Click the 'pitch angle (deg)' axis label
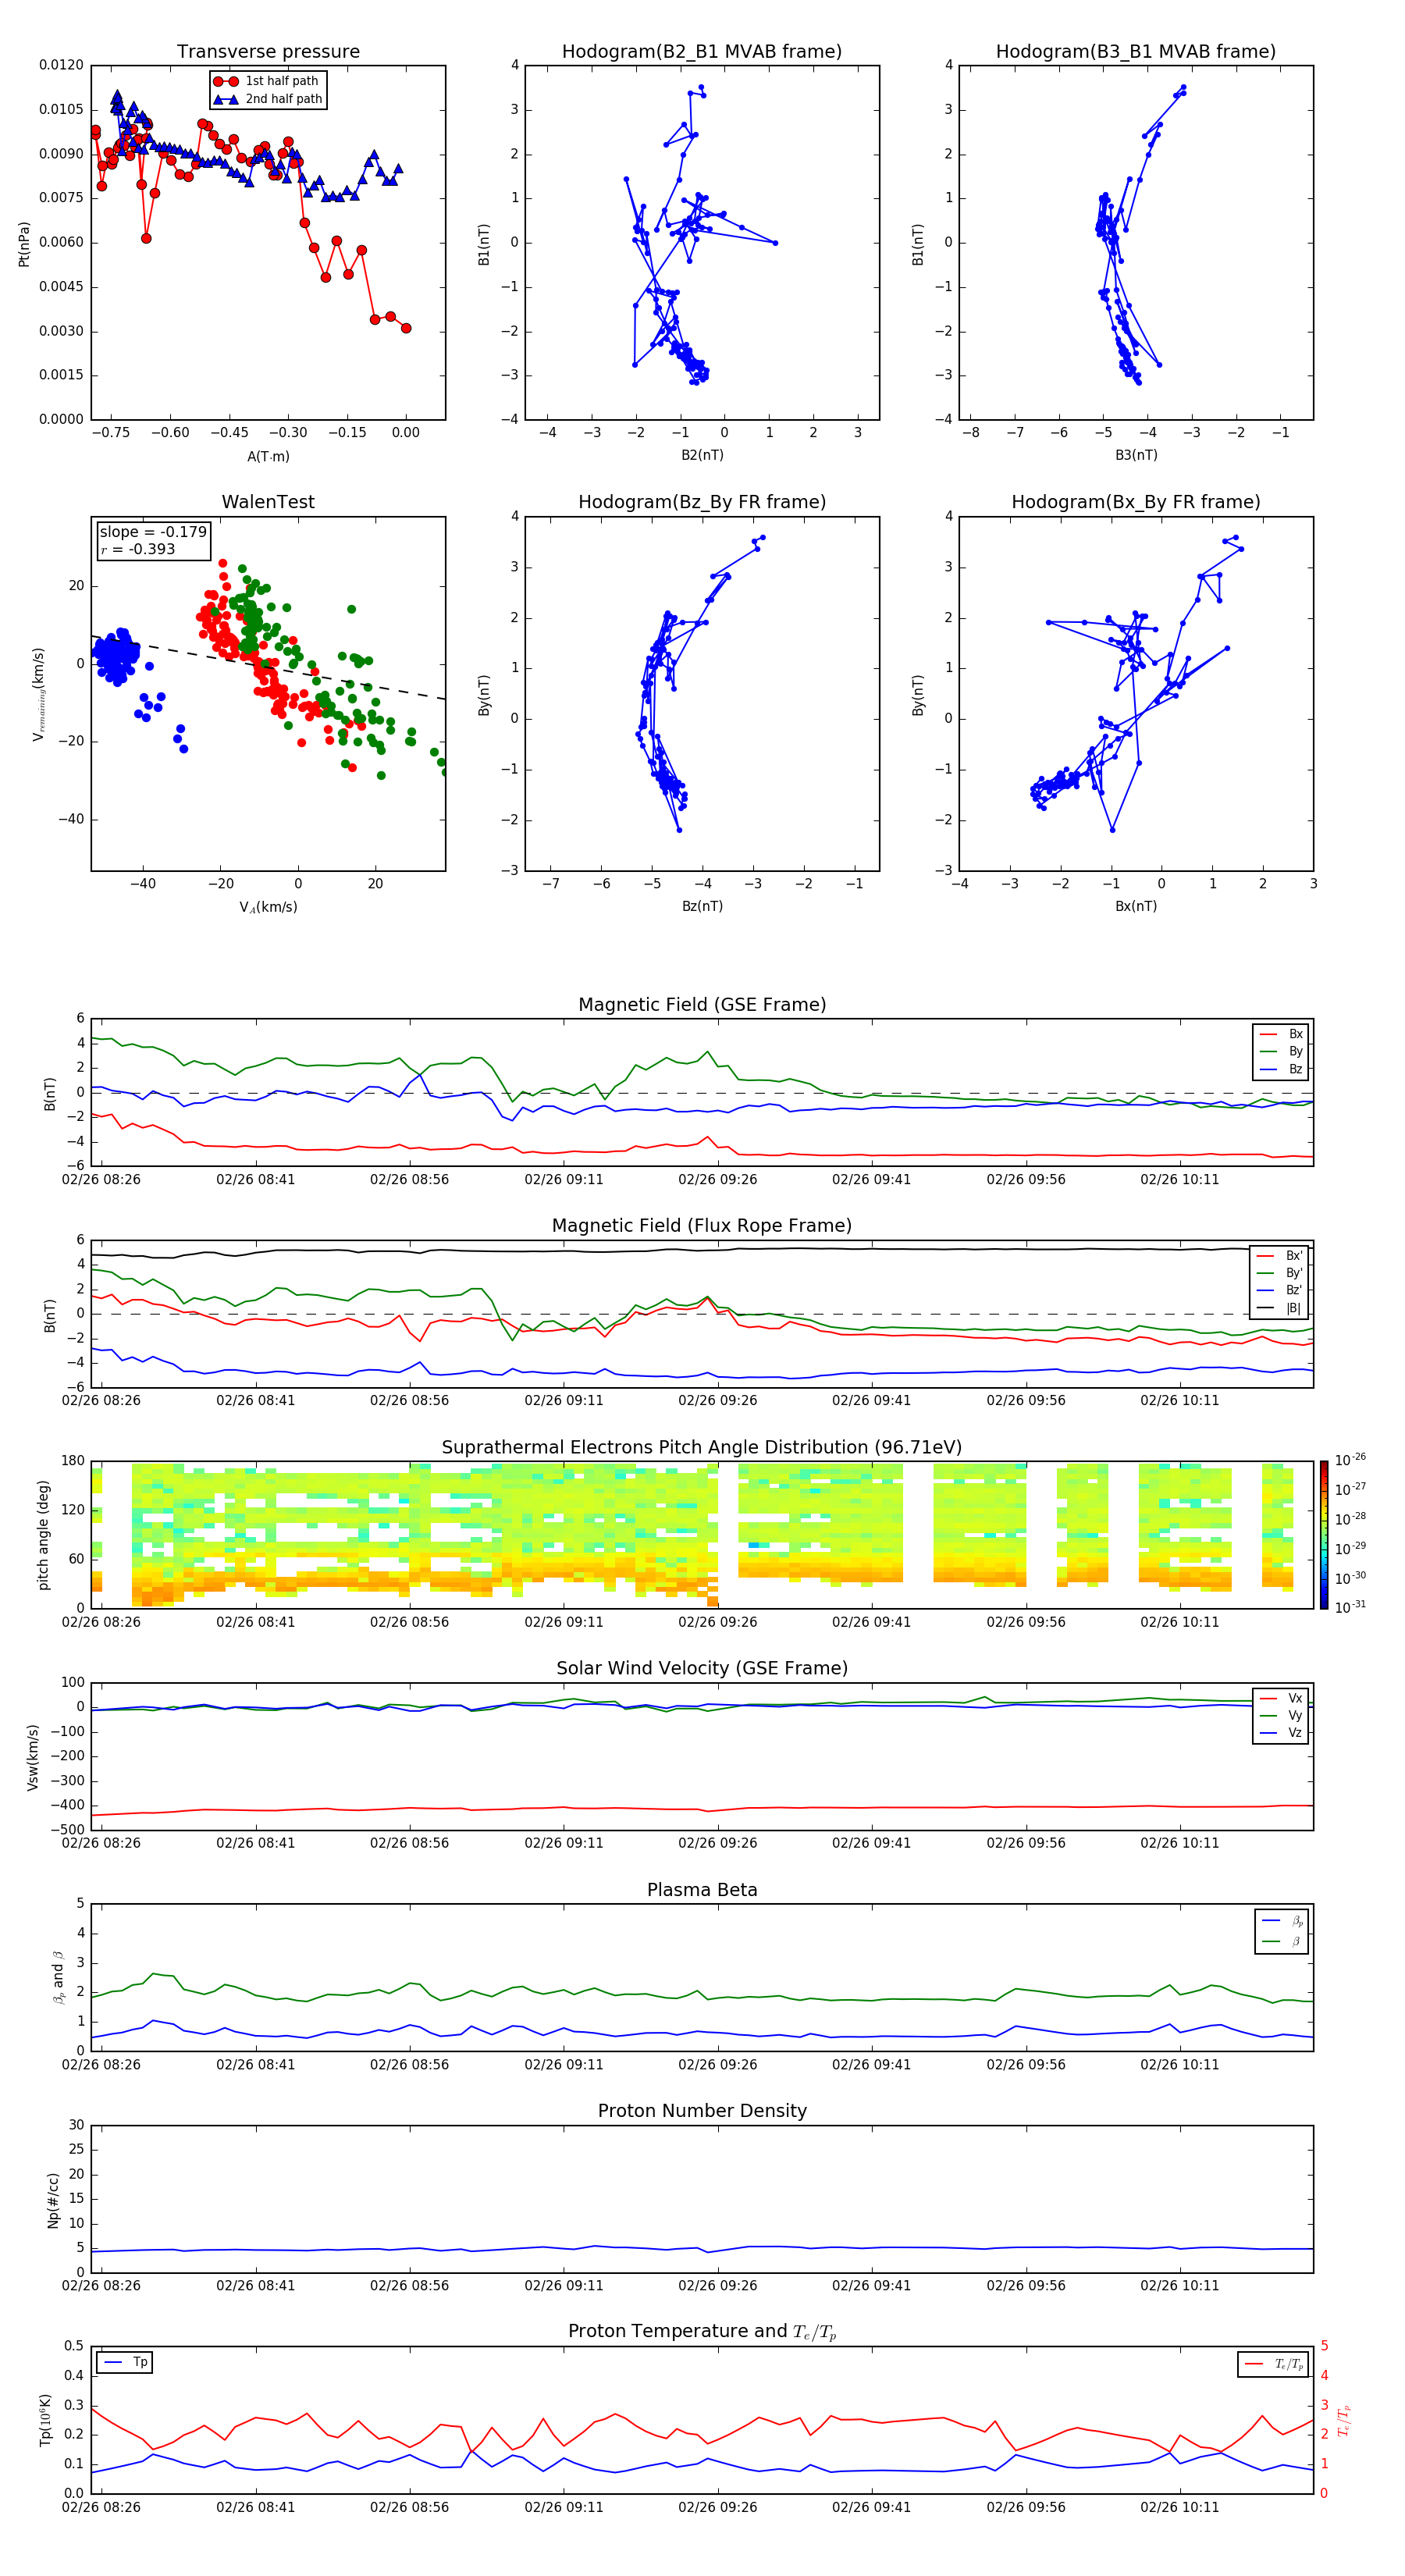Screen dimensions: 1405x2576 [43, 1535]
